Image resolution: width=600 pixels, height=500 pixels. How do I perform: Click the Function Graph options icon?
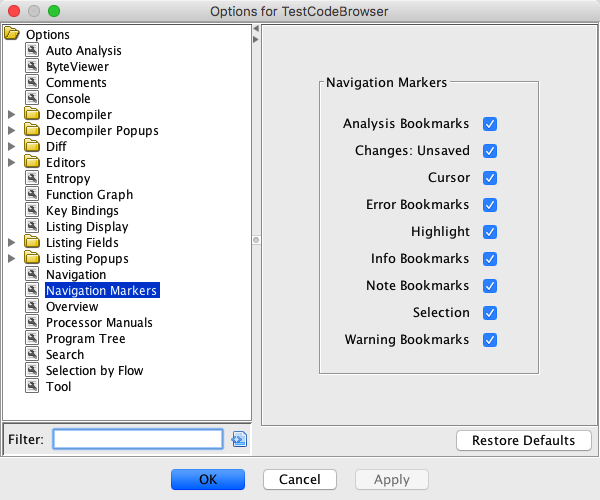tap(31, 195)
